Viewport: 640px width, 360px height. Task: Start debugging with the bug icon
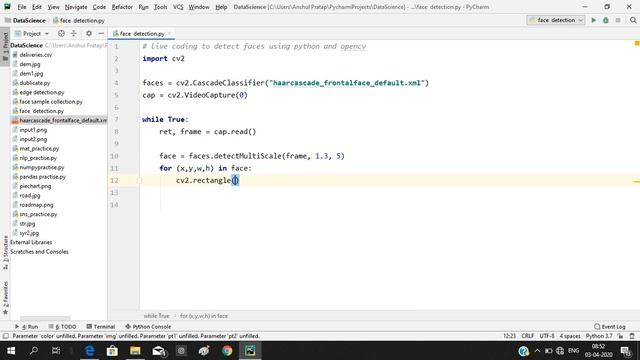(606, 20)
